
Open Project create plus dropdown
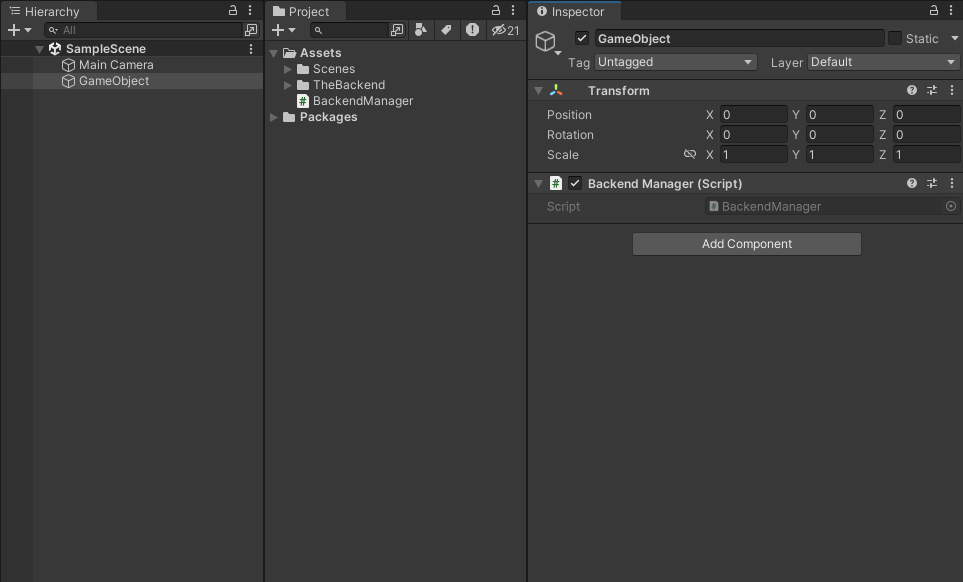point(283,30)
